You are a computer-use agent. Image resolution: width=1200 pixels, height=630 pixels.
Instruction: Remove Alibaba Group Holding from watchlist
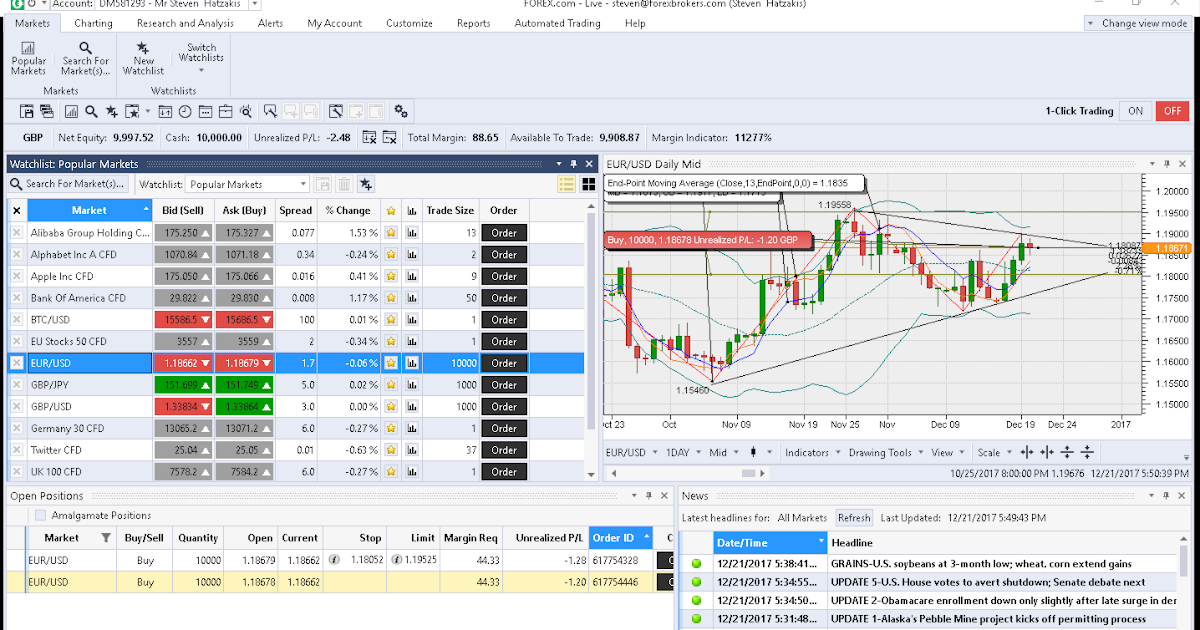tap(16, 233)
